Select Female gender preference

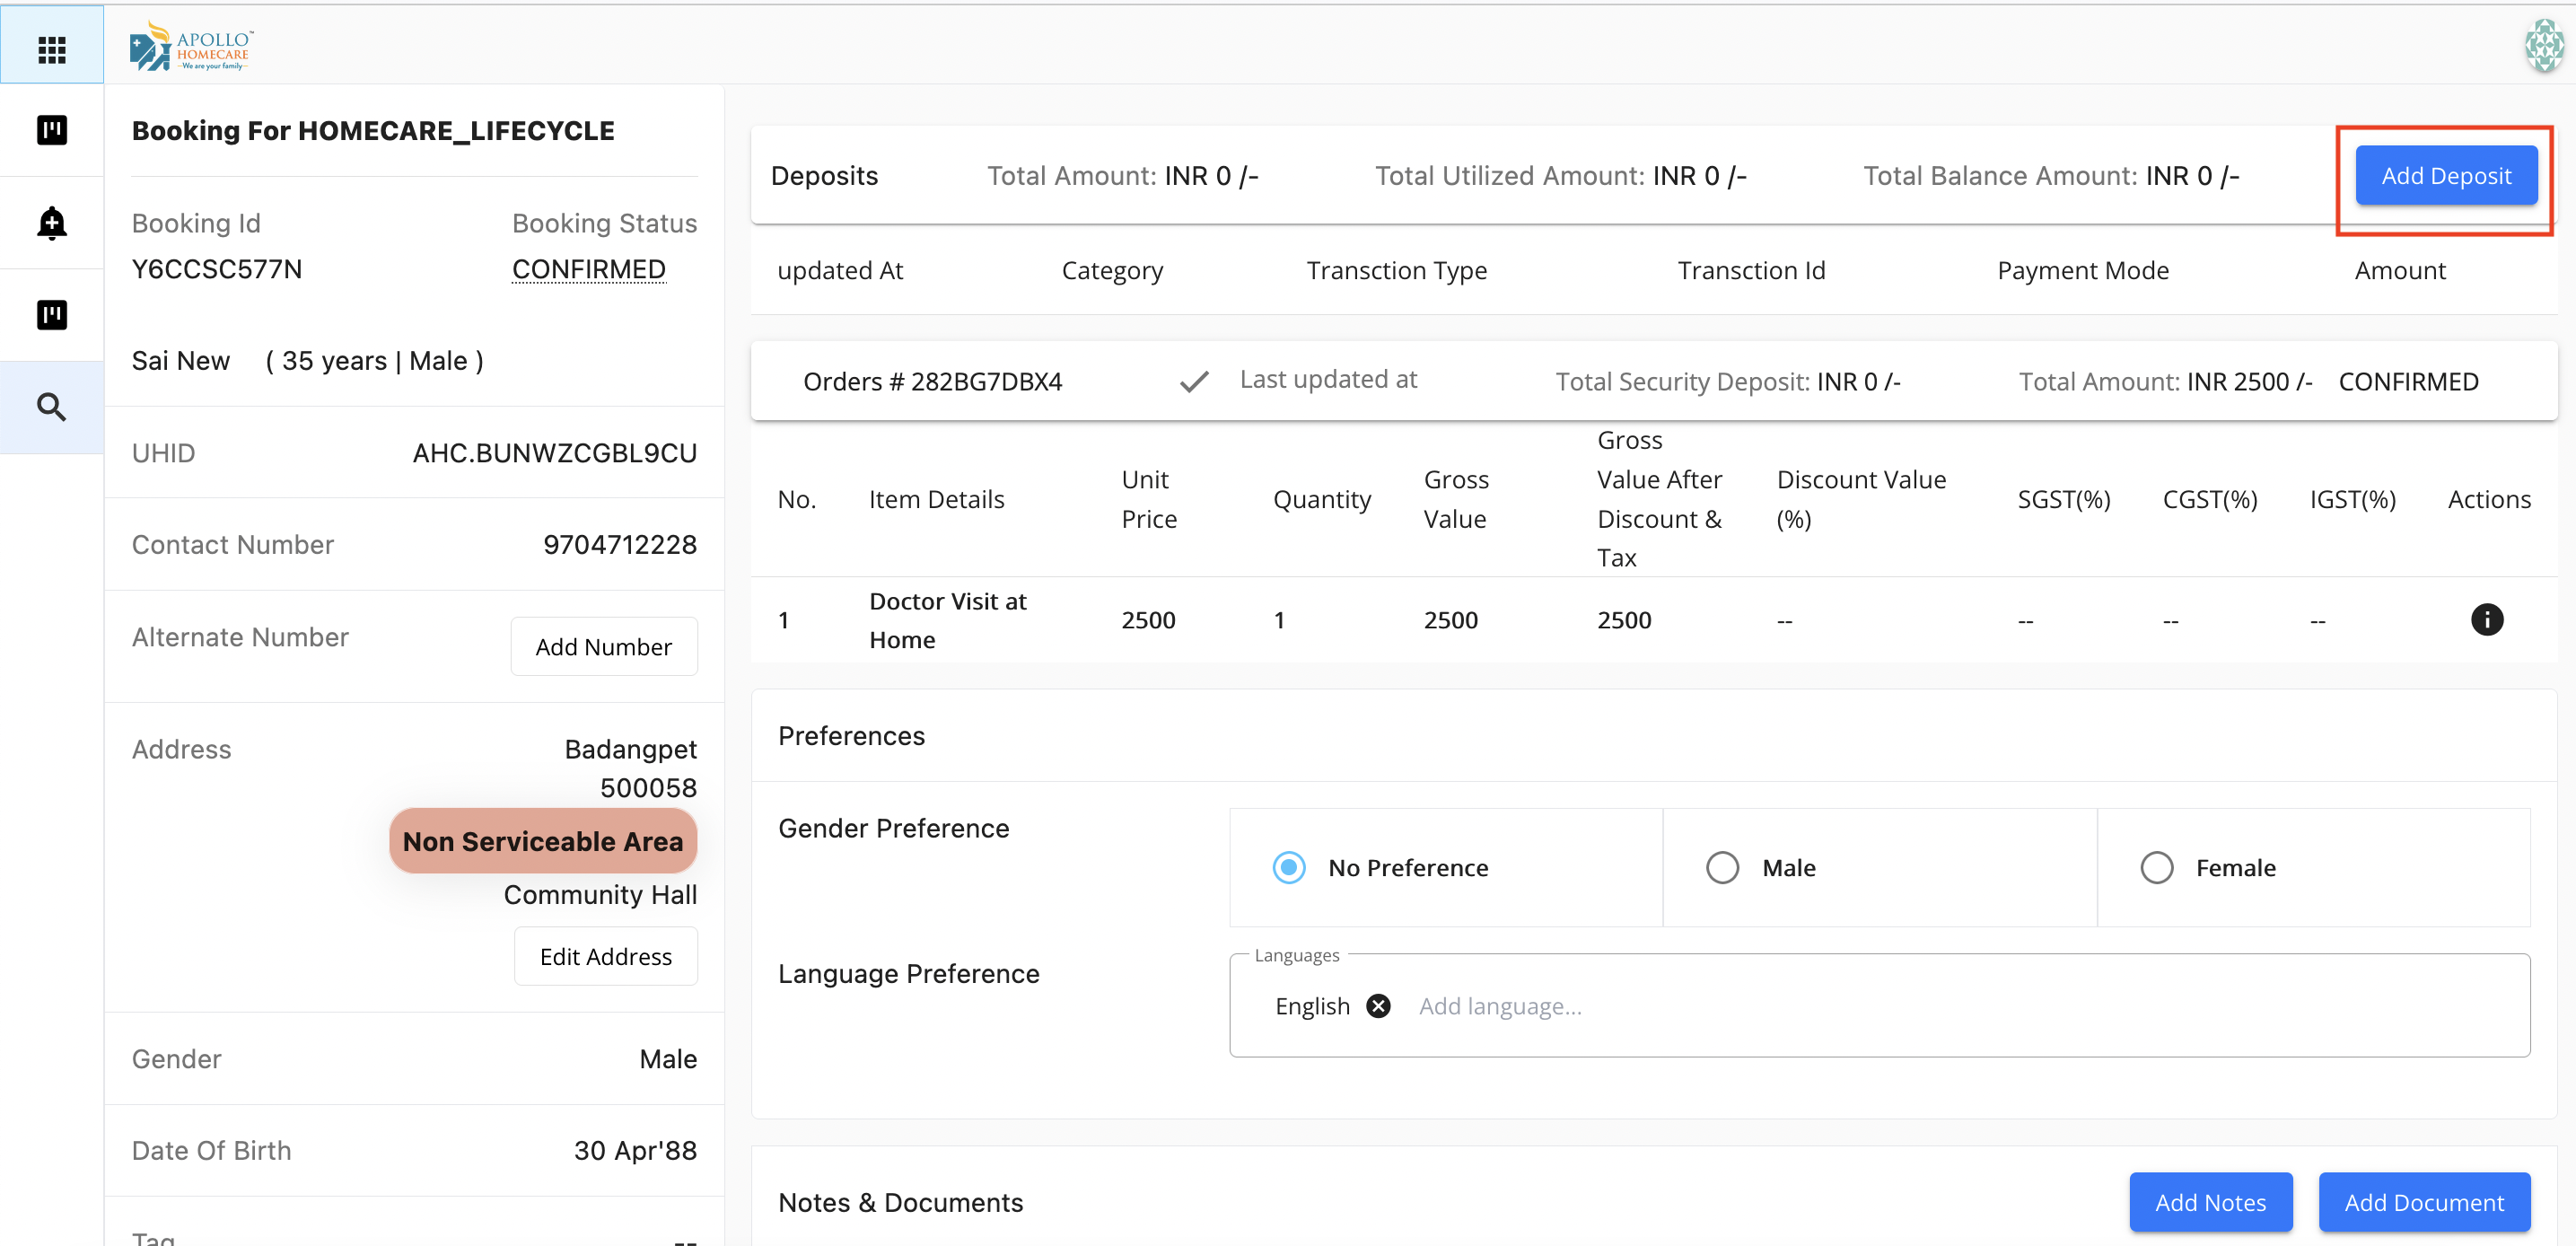click(2156, 867)
